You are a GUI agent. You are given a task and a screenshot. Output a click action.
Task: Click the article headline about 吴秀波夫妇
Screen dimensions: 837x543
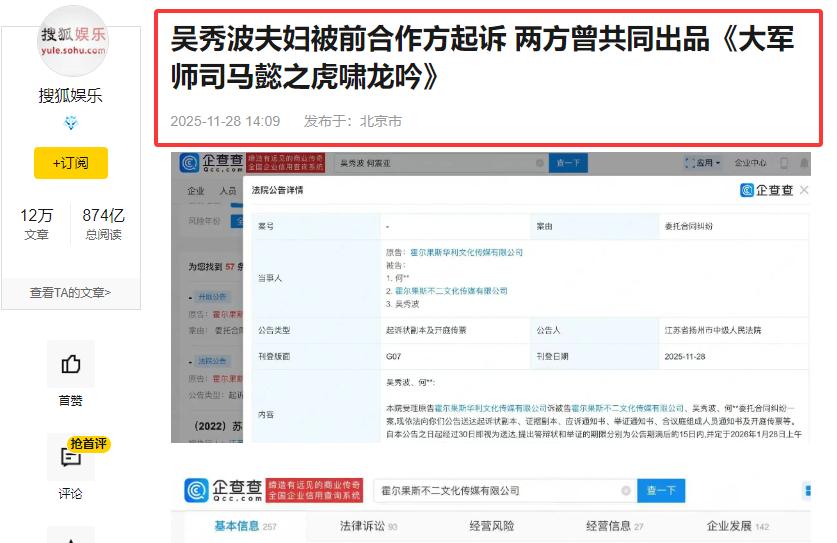[x=482, y=58]
